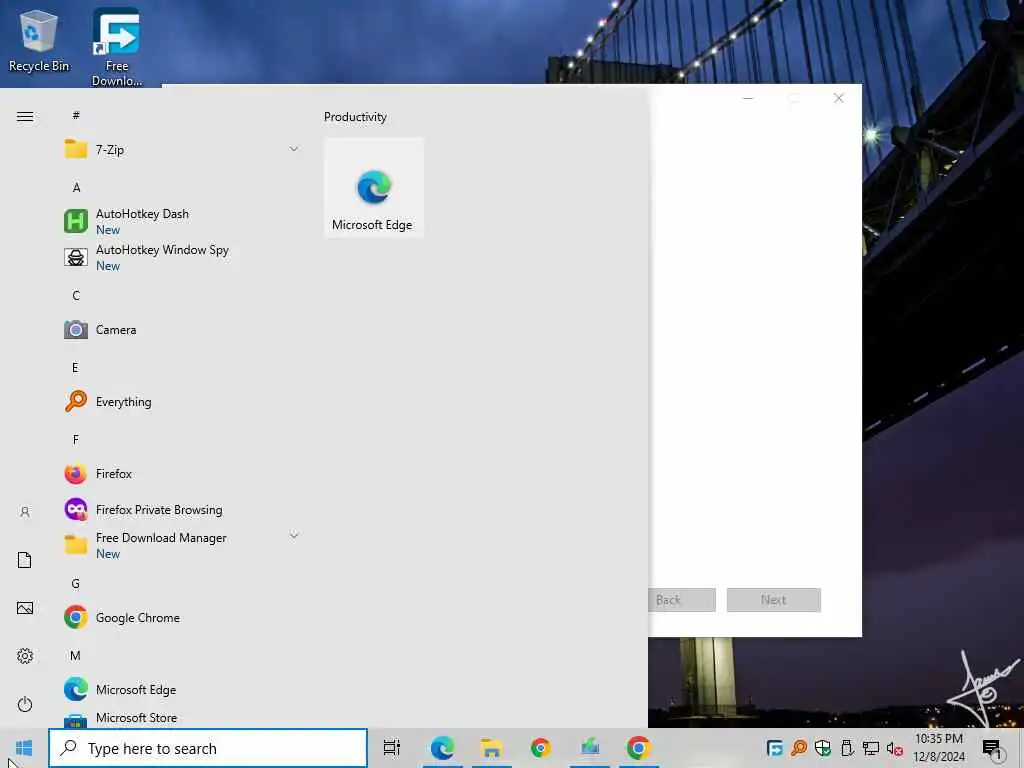The width and height of the screenshot is (1024, 768).
Task: Open the user account icon in Start
Action: click(x=25, y=512)
